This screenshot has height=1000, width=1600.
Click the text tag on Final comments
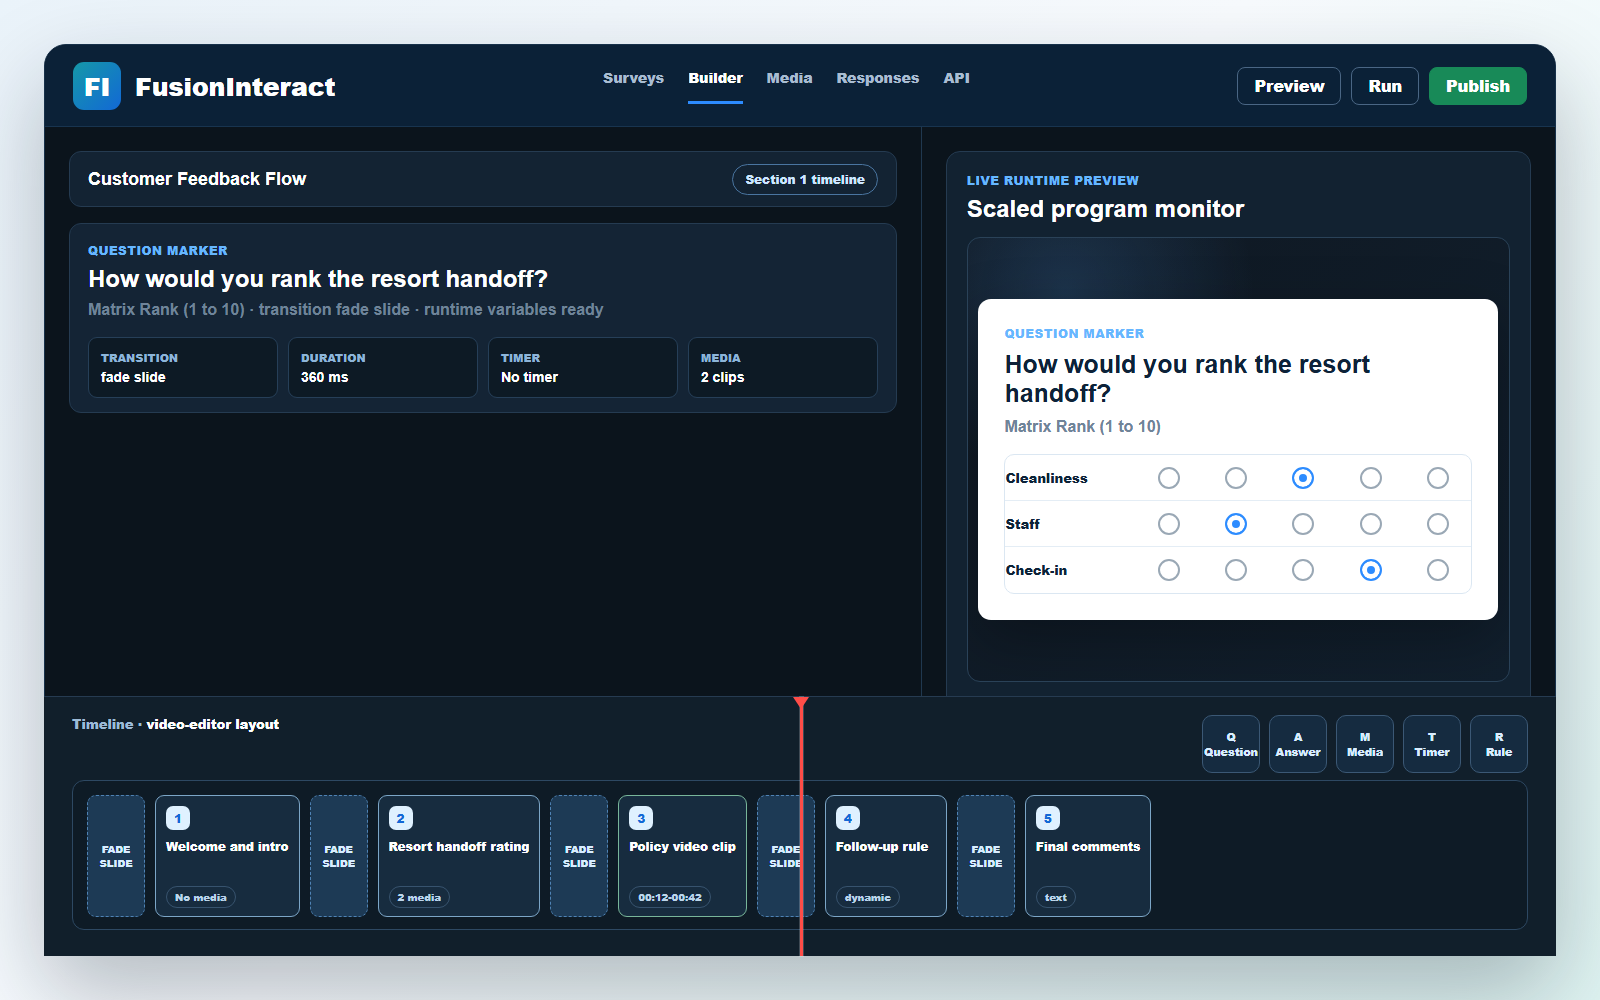1056,897
